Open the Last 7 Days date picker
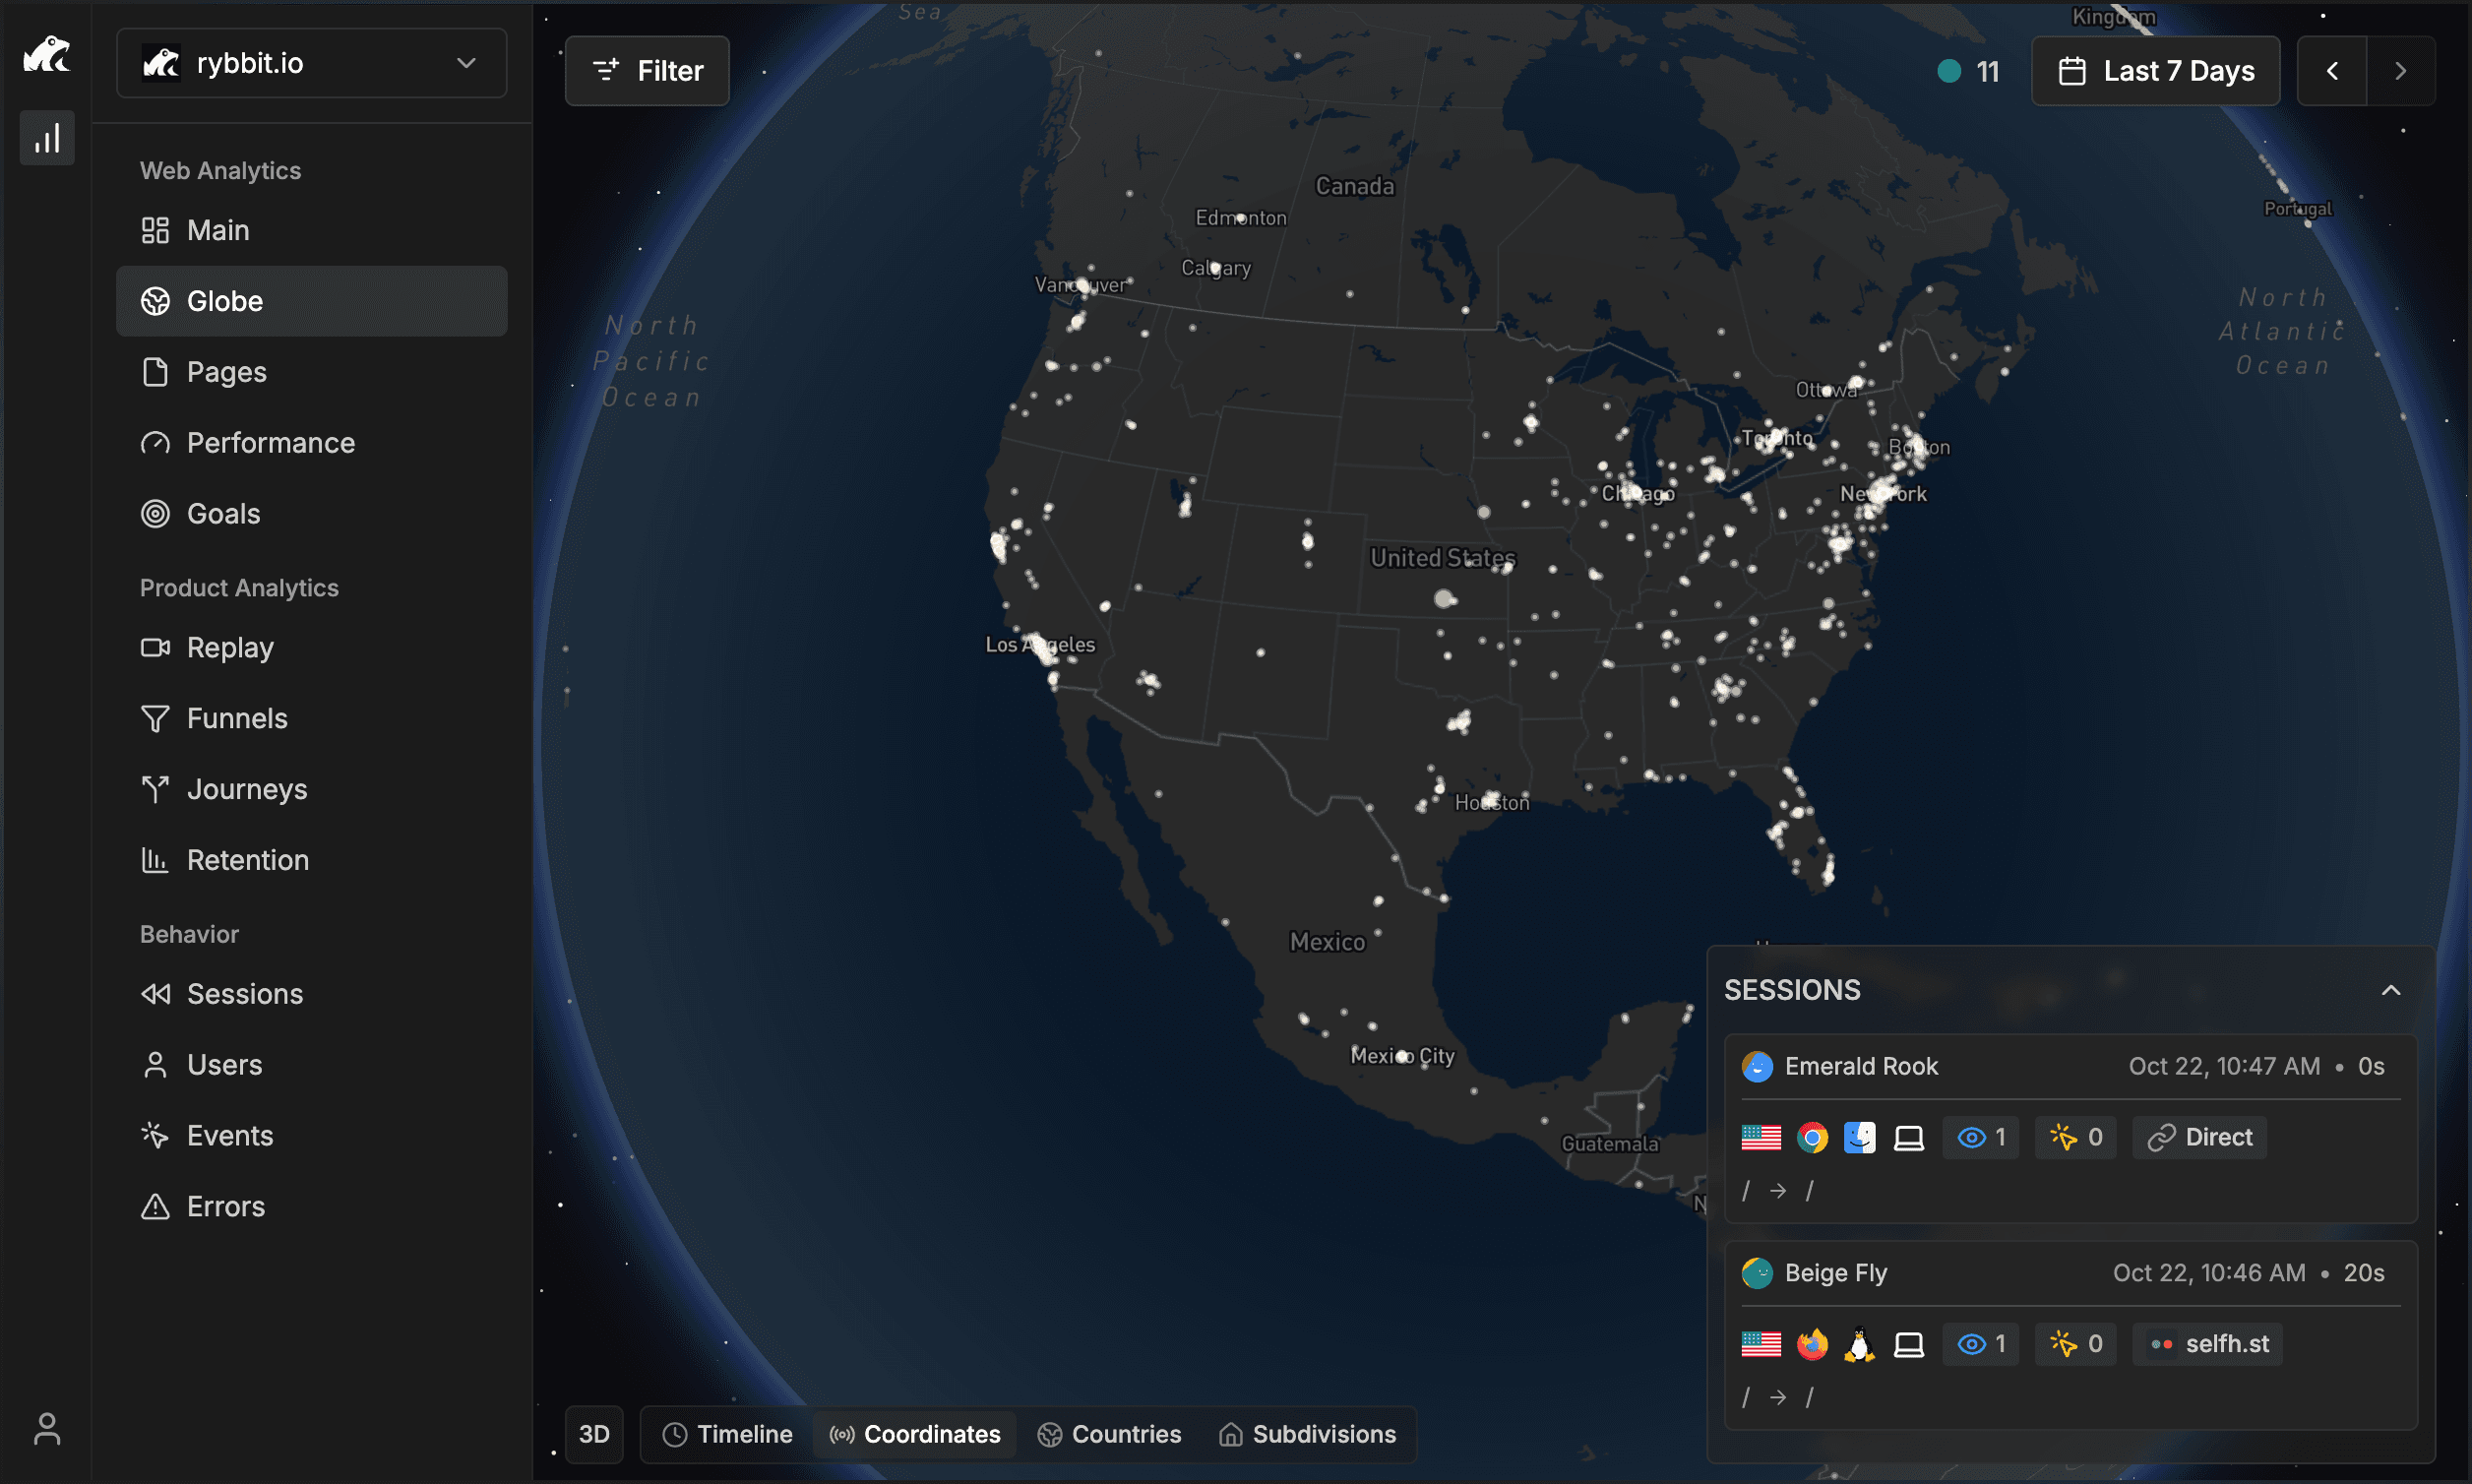This screenshot has height=1484, width=2472. [2155, 71]
